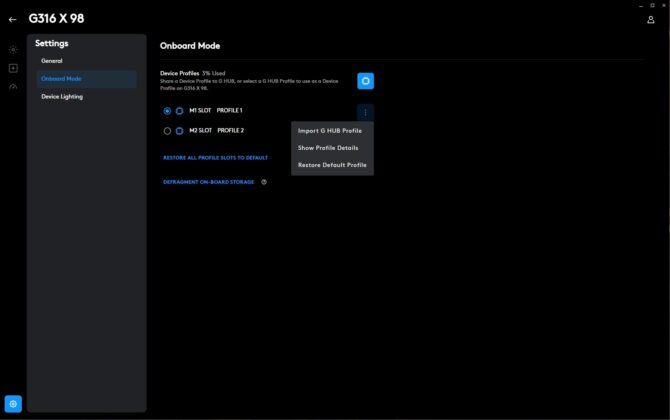Click the blue Onboard Mode toggle button
Viewport: 670px width, 420px height.
365,81
